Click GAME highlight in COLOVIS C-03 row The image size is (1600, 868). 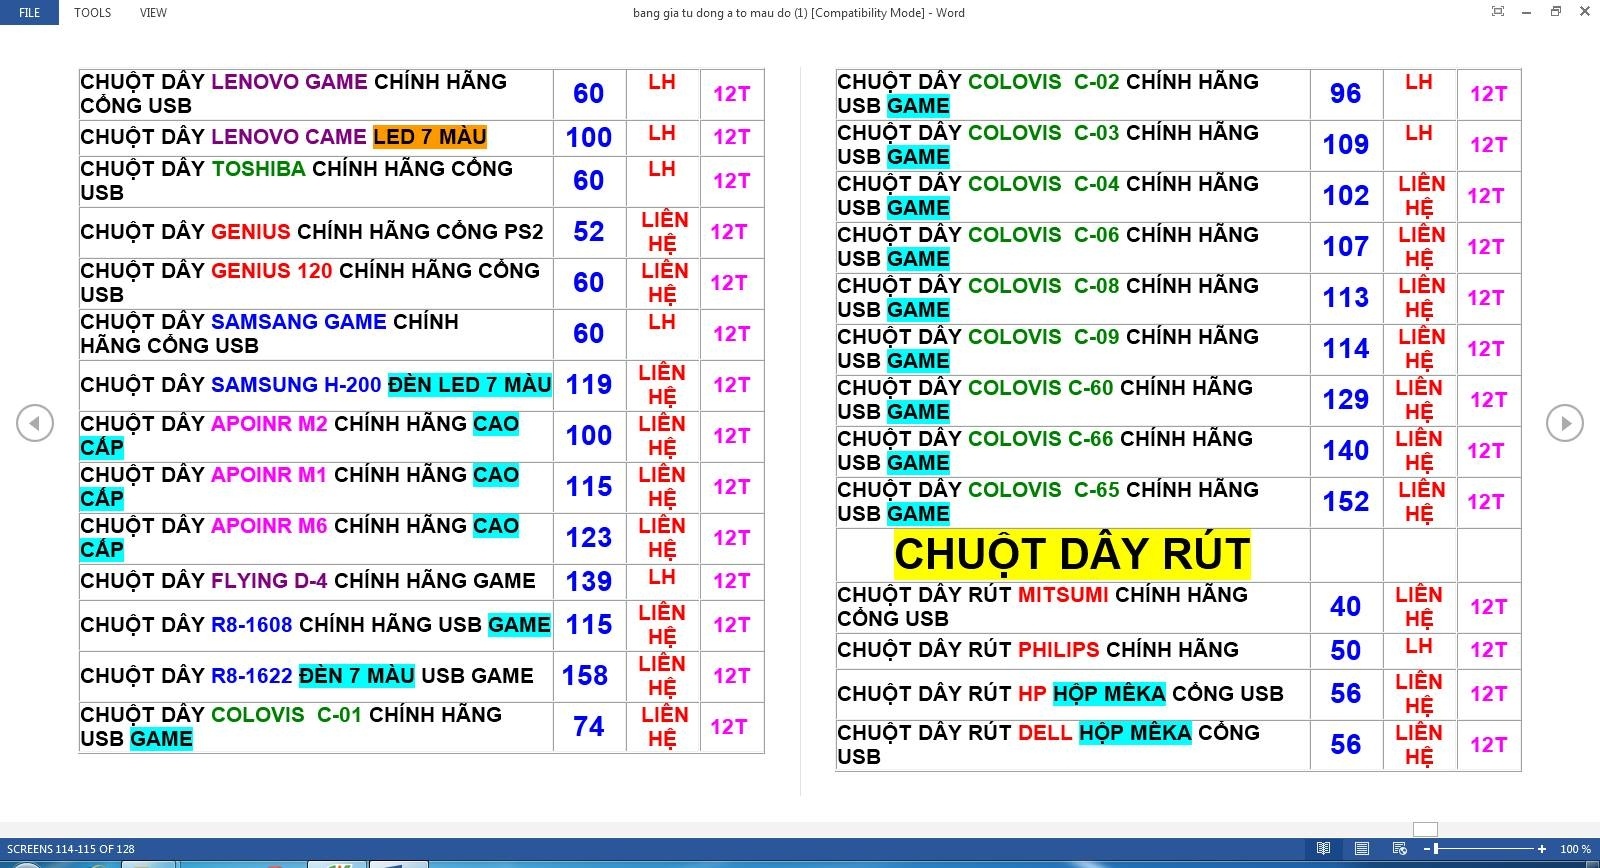[x=918, y=157]
